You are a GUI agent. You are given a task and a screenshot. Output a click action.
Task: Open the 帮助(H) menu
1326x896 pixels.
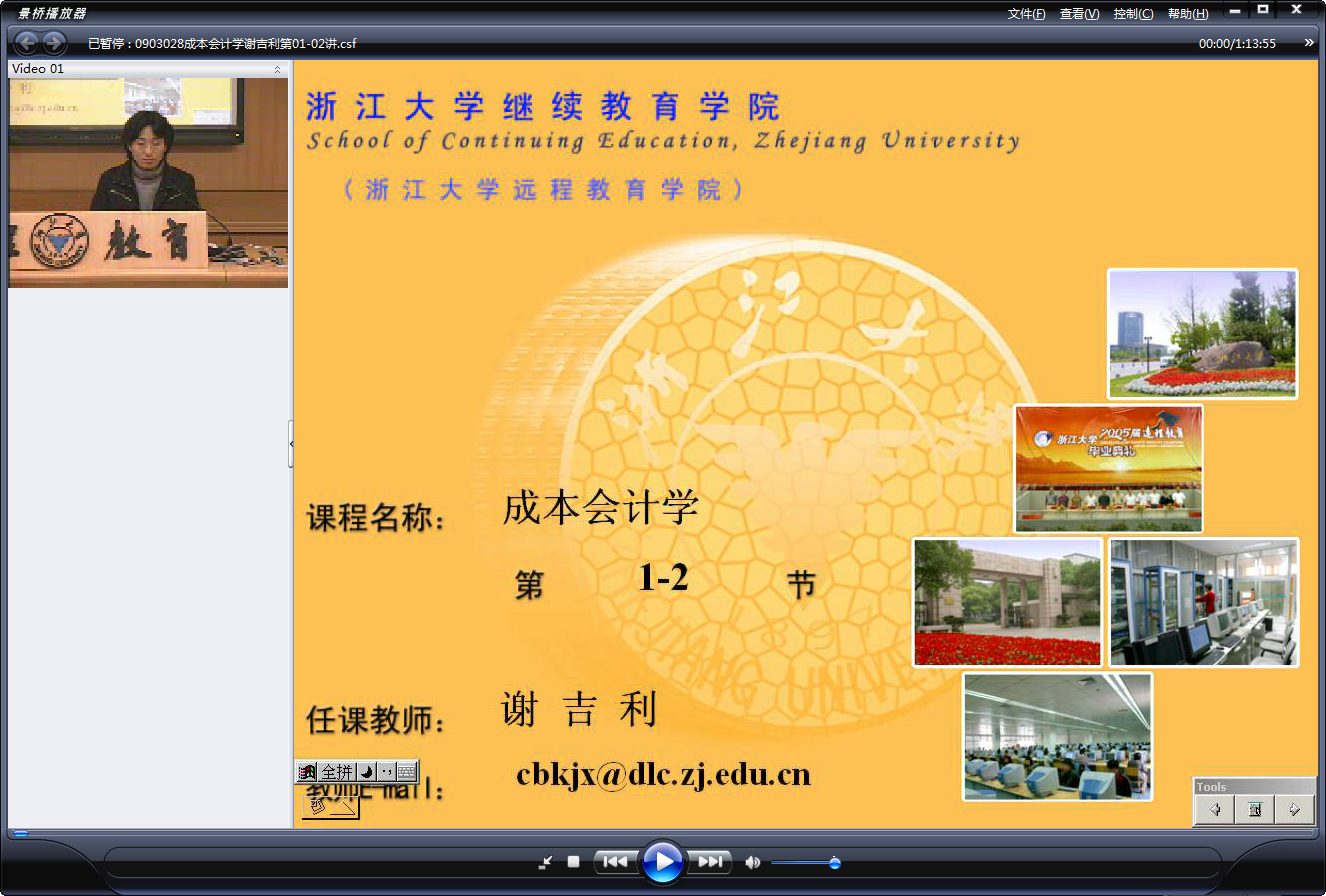coord(1188,14)
